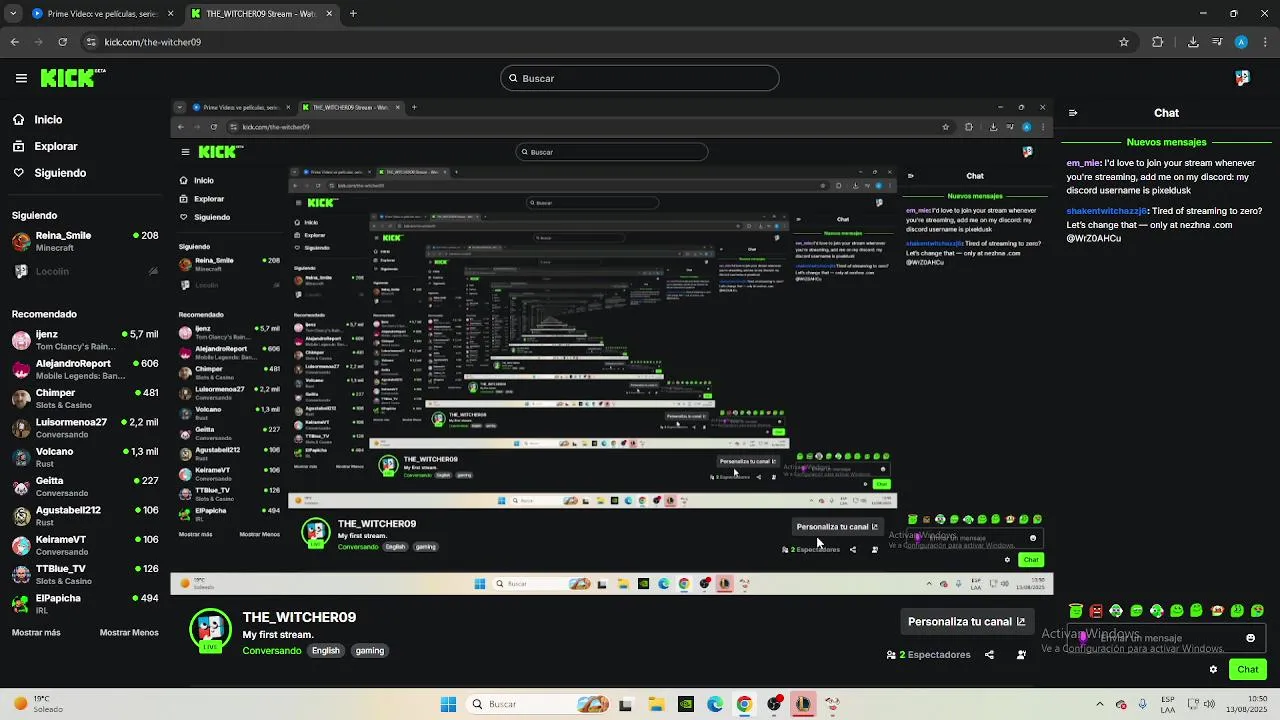This screenshot has height=720, width=1280.
Task: Open a new browser tab
Action: (x=353, y=14)
